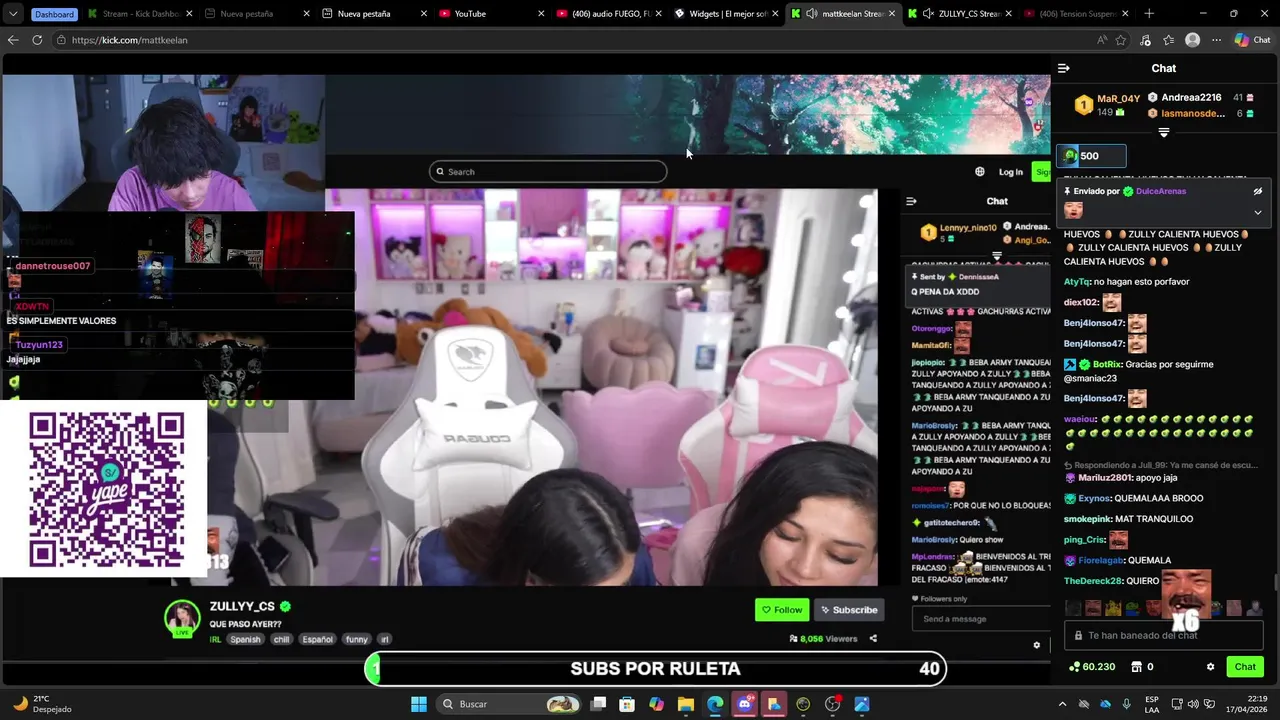
Task: Click the Español tag
Action: coord(317,639)
